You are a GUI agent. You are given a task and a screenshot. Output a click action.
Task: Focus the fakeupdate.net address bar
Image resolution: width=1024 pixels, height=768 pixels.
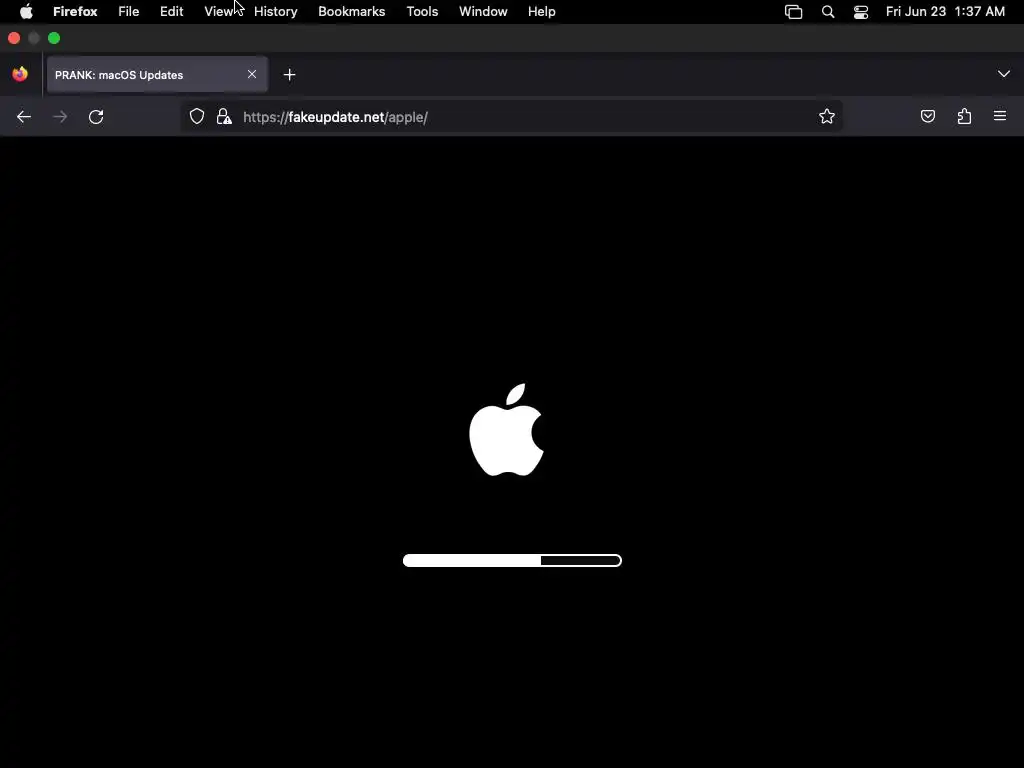point(511,117)
